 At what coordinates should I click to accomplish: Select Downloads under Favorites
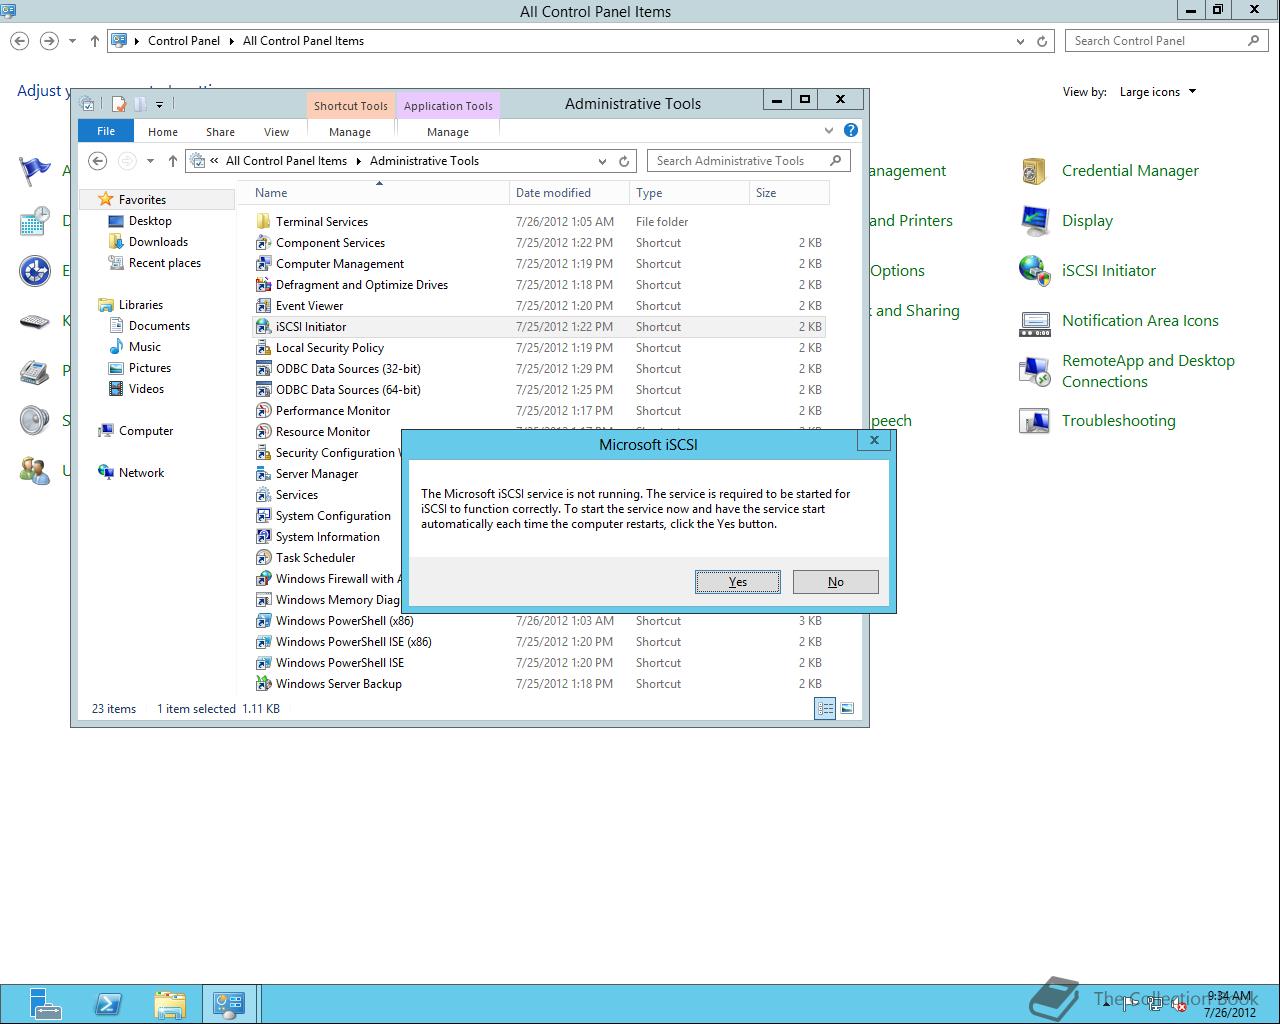158,242
